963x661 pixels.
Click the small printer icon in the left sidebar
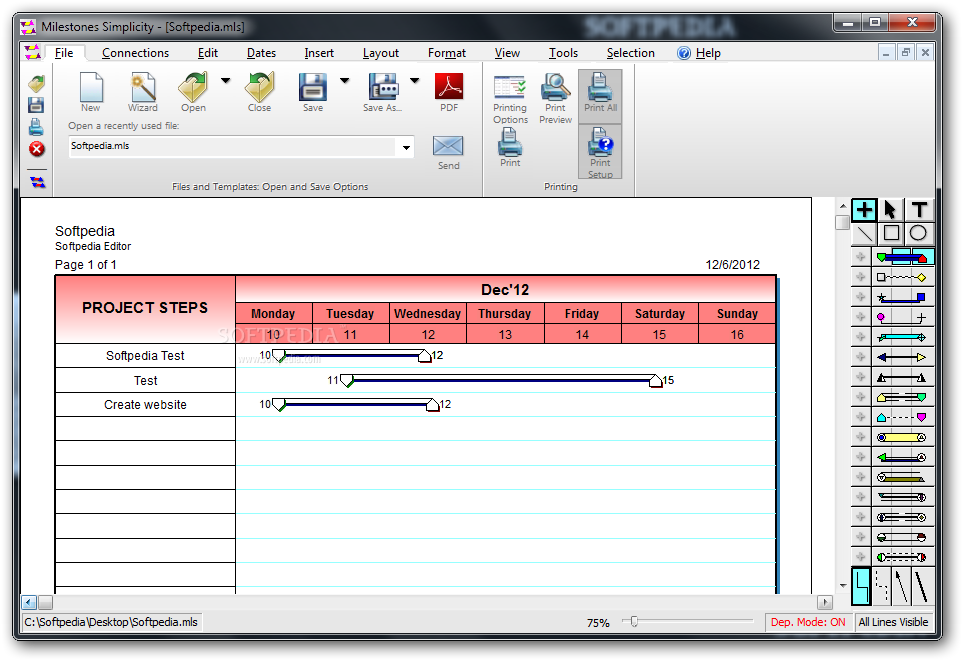pyautogui.click(x=36, y=127)
